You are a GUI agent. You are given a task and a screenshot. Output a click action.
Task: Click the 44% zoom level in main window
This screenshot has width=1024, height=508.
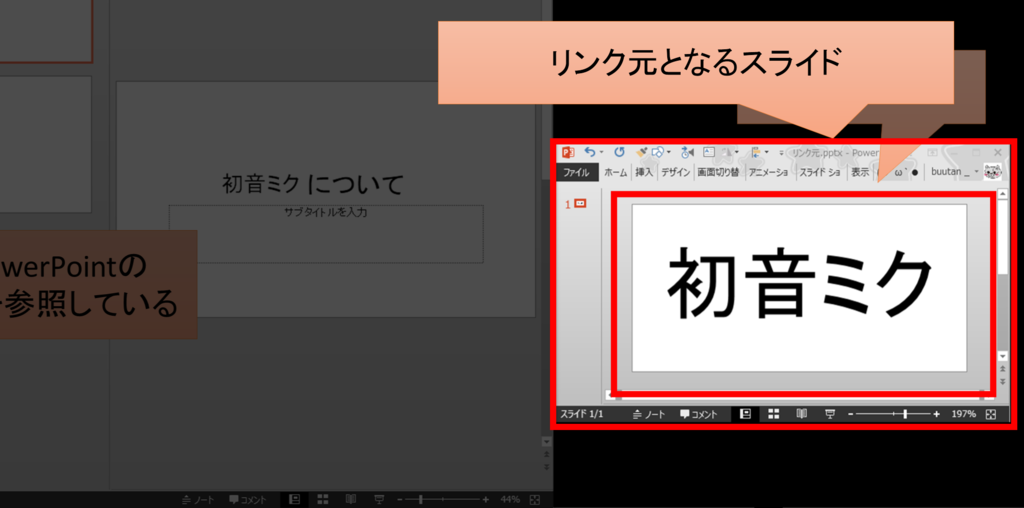[x=511, y=500]
